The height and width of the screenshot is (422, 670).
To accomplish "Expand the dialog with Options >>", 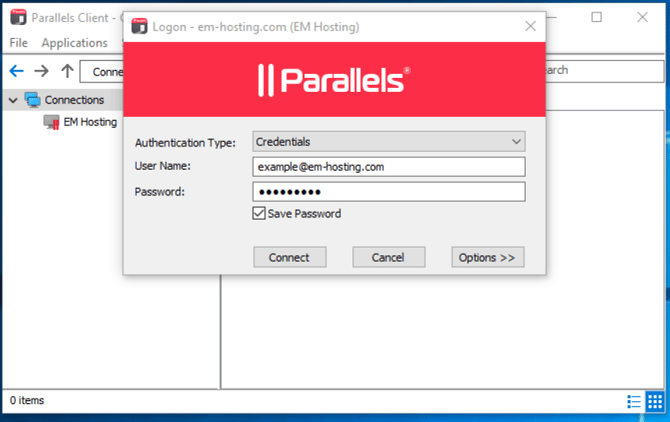I will click(x=487, y=257).
